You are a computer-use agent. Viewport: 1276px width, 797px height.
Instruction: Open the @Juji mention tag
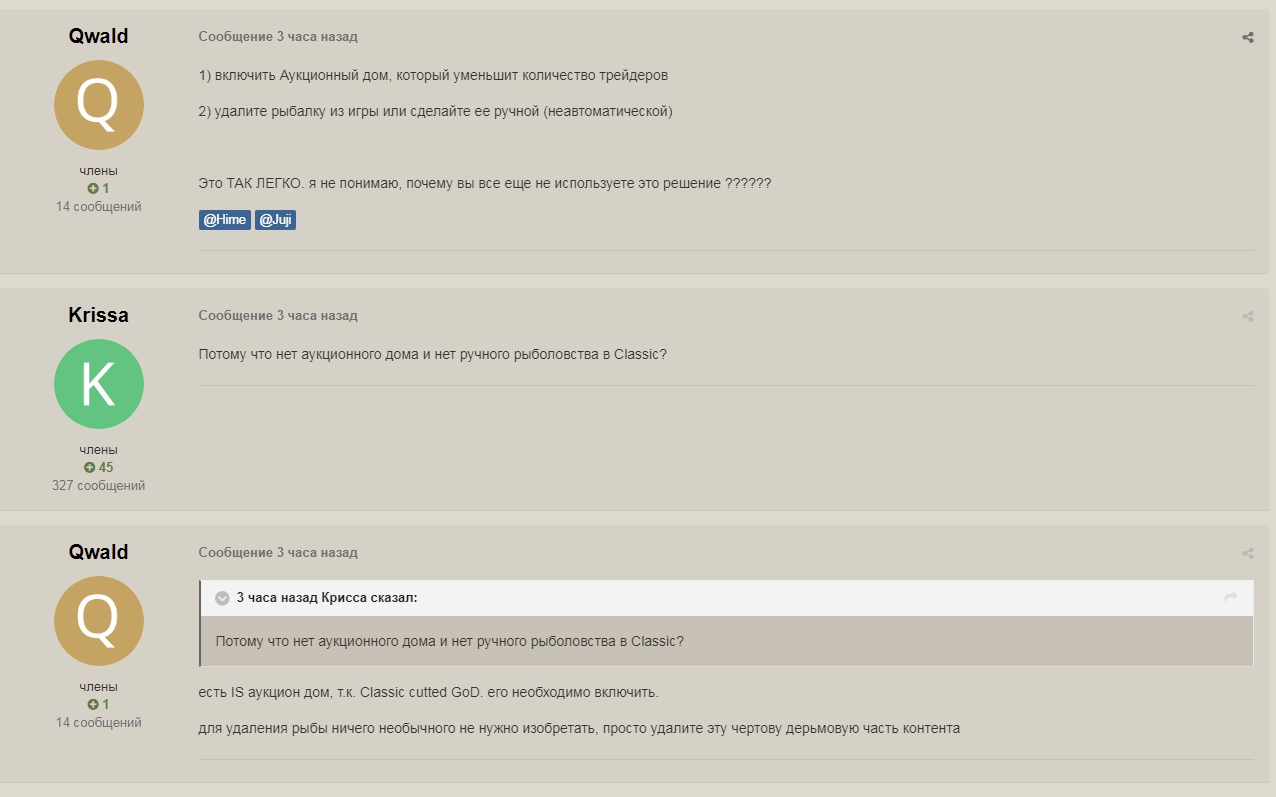pos(275,220)
